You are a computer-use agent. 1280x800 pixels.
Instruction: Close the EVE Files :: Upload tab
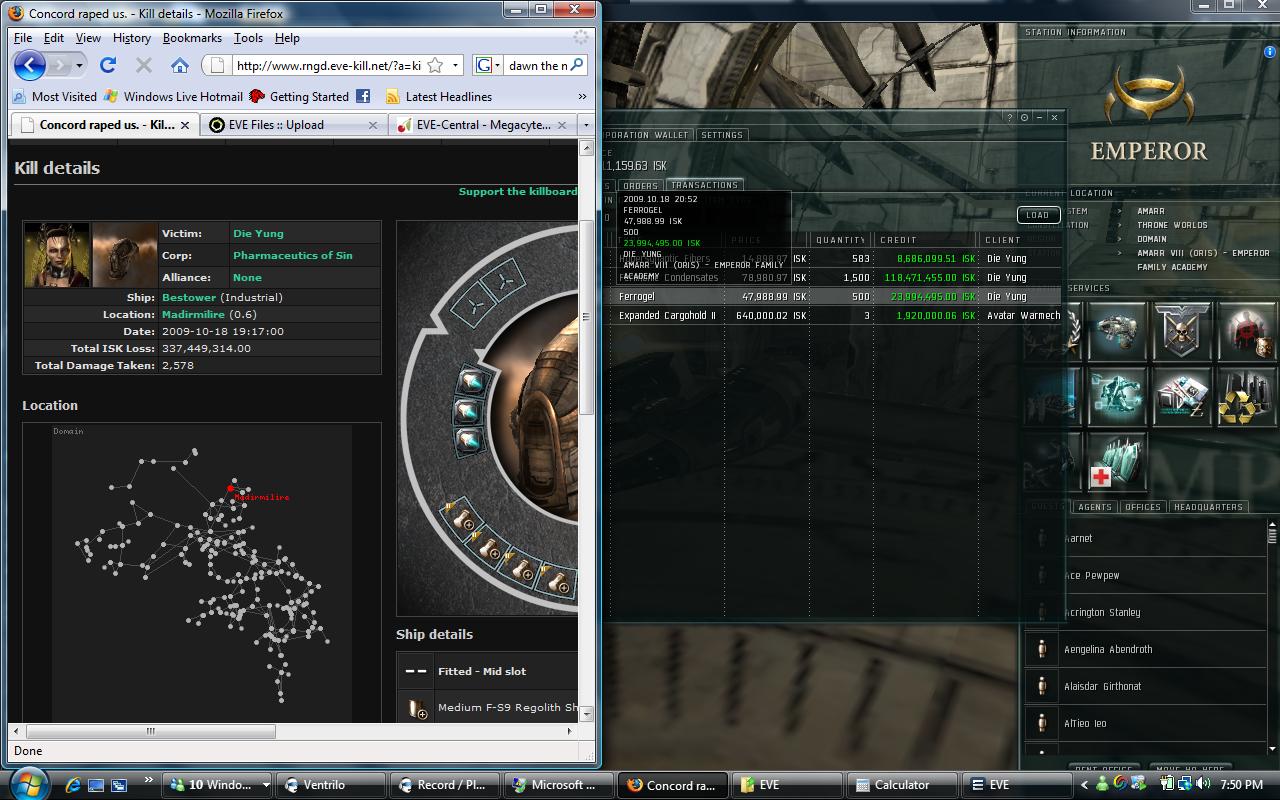(373, 125)
